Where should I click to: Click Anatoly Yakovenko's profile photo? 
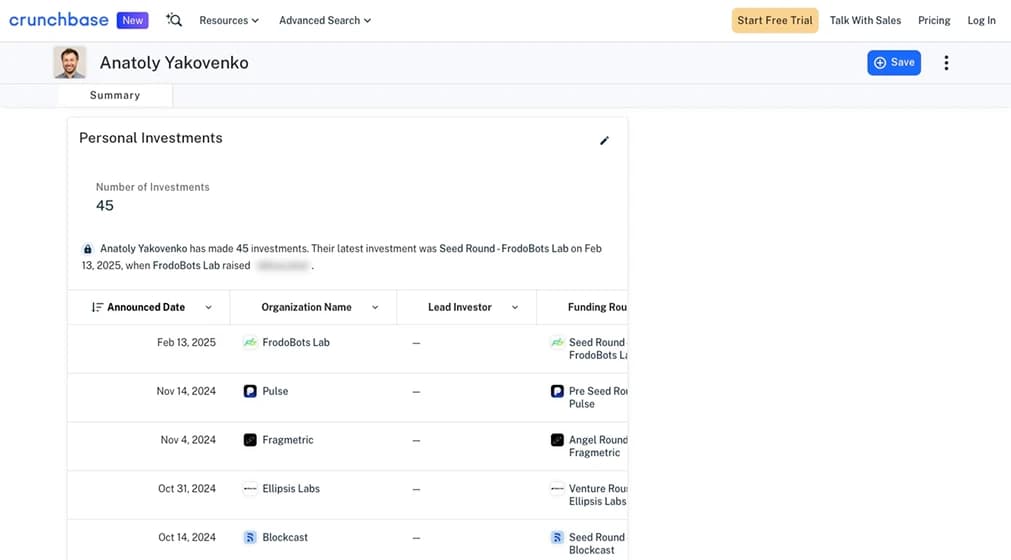70,63
